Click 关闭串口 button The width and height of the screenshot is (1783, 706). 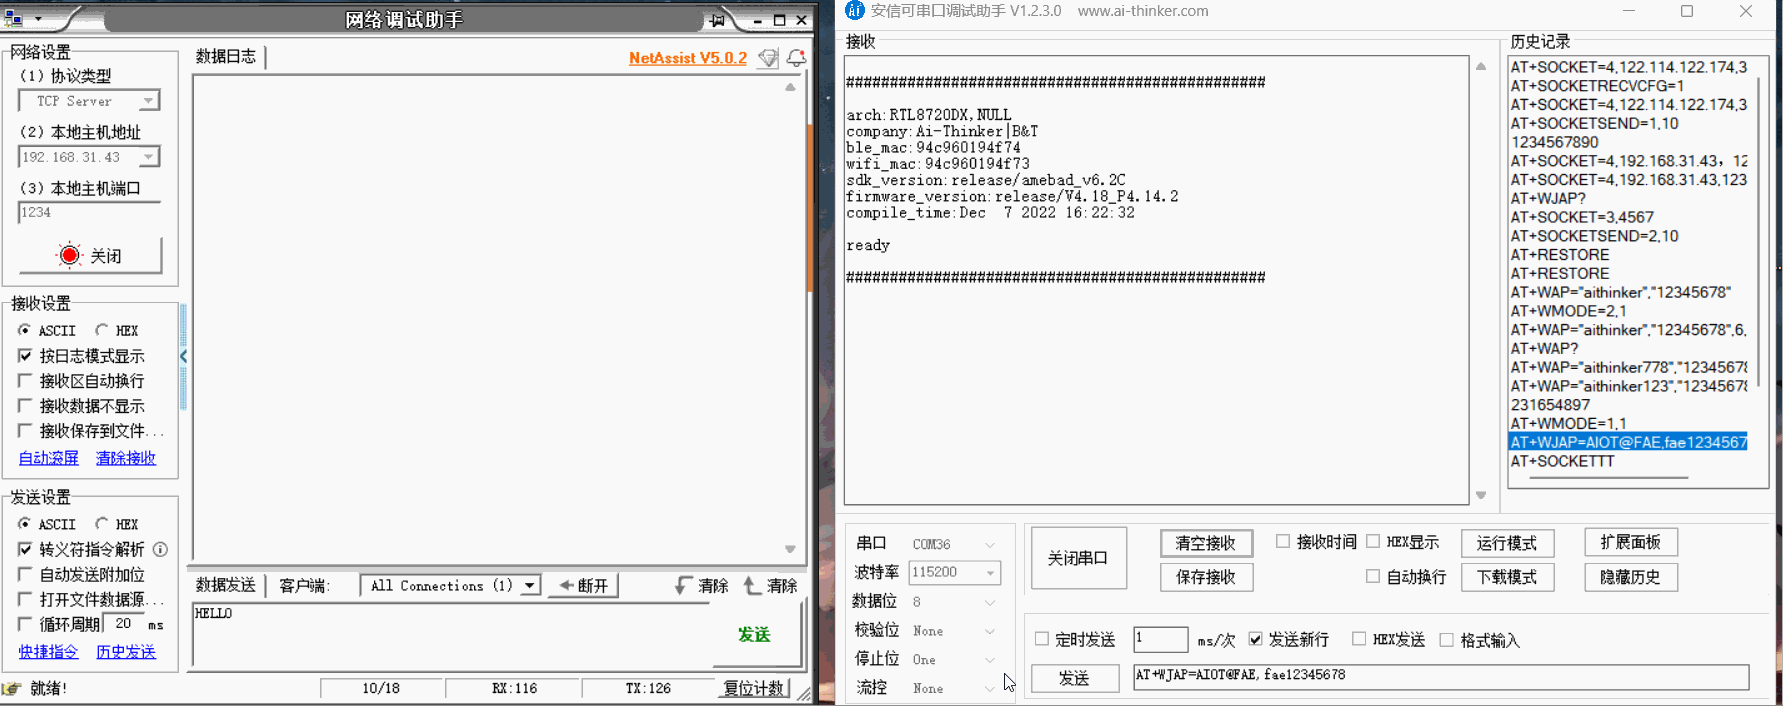[1078, 558]
